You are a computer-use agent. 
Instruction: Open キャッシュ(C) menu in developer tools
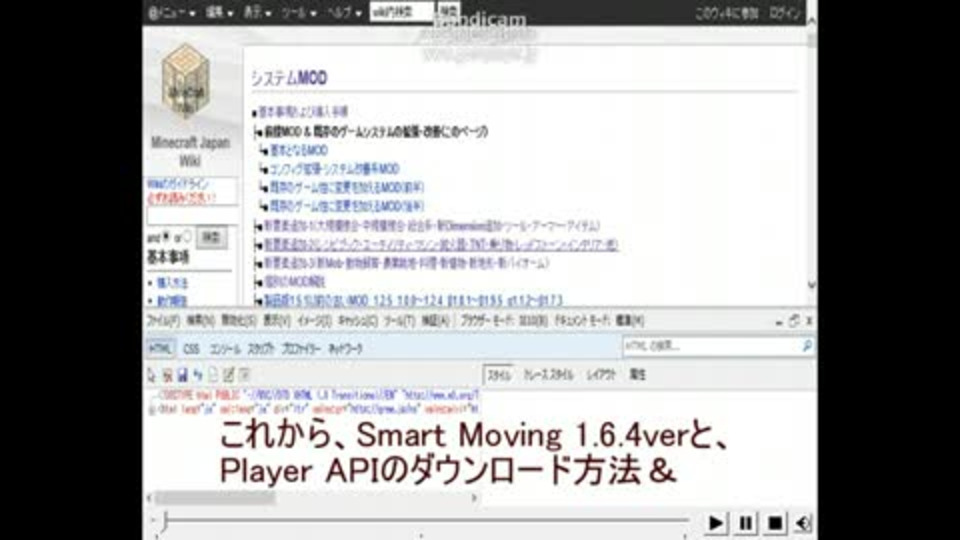357,320
